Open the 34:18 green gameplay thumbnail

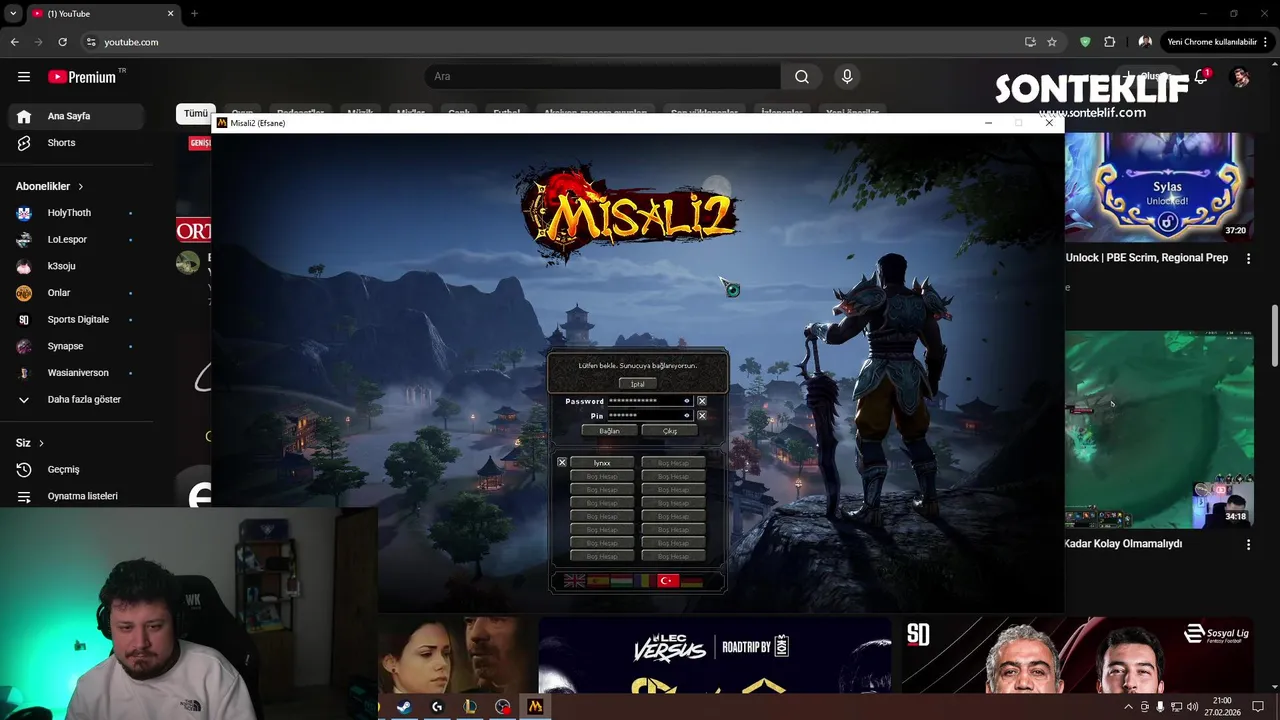(1159, 429)
